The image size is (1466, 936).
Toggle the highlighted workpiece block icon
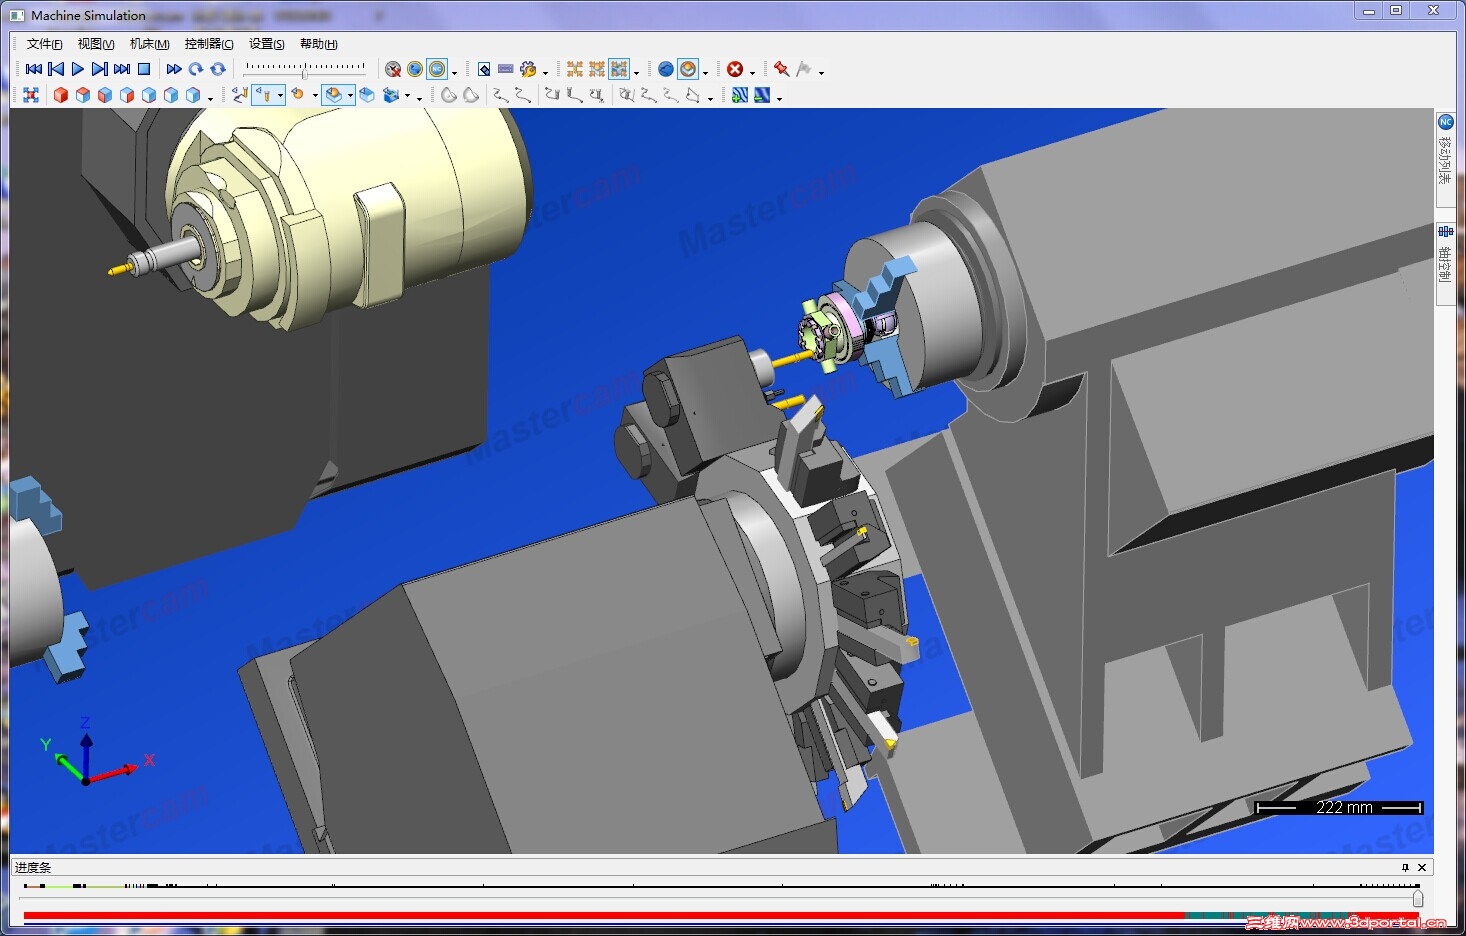[x=333, y=95]
